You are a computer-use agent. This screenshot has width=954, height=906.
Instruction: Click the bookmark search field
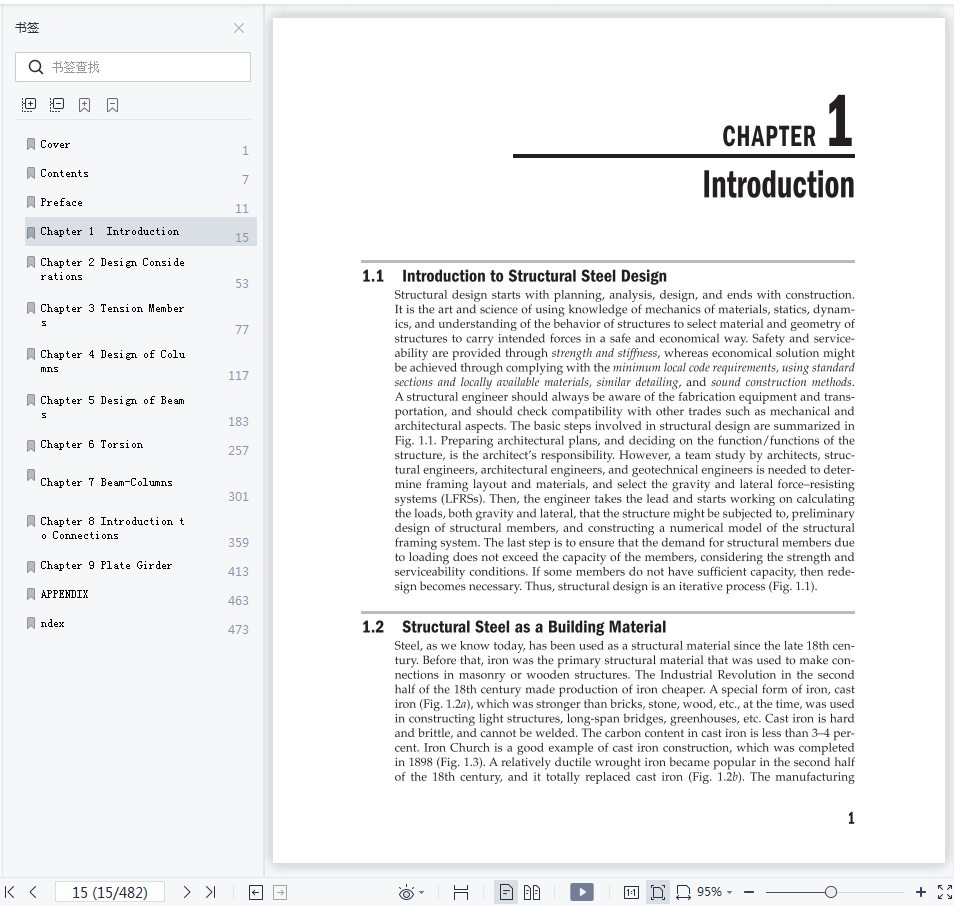coord(133,67)
